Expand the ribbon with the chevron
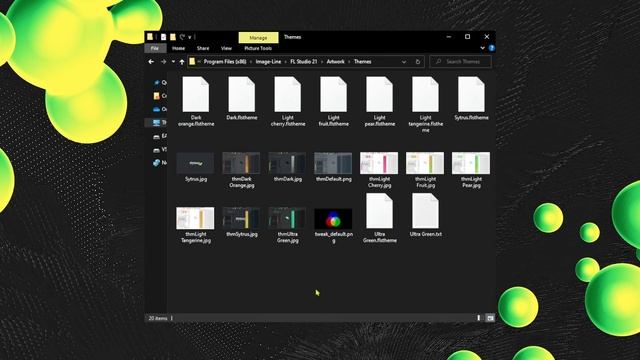The image size is (640, 360). [x=482, y=48]
